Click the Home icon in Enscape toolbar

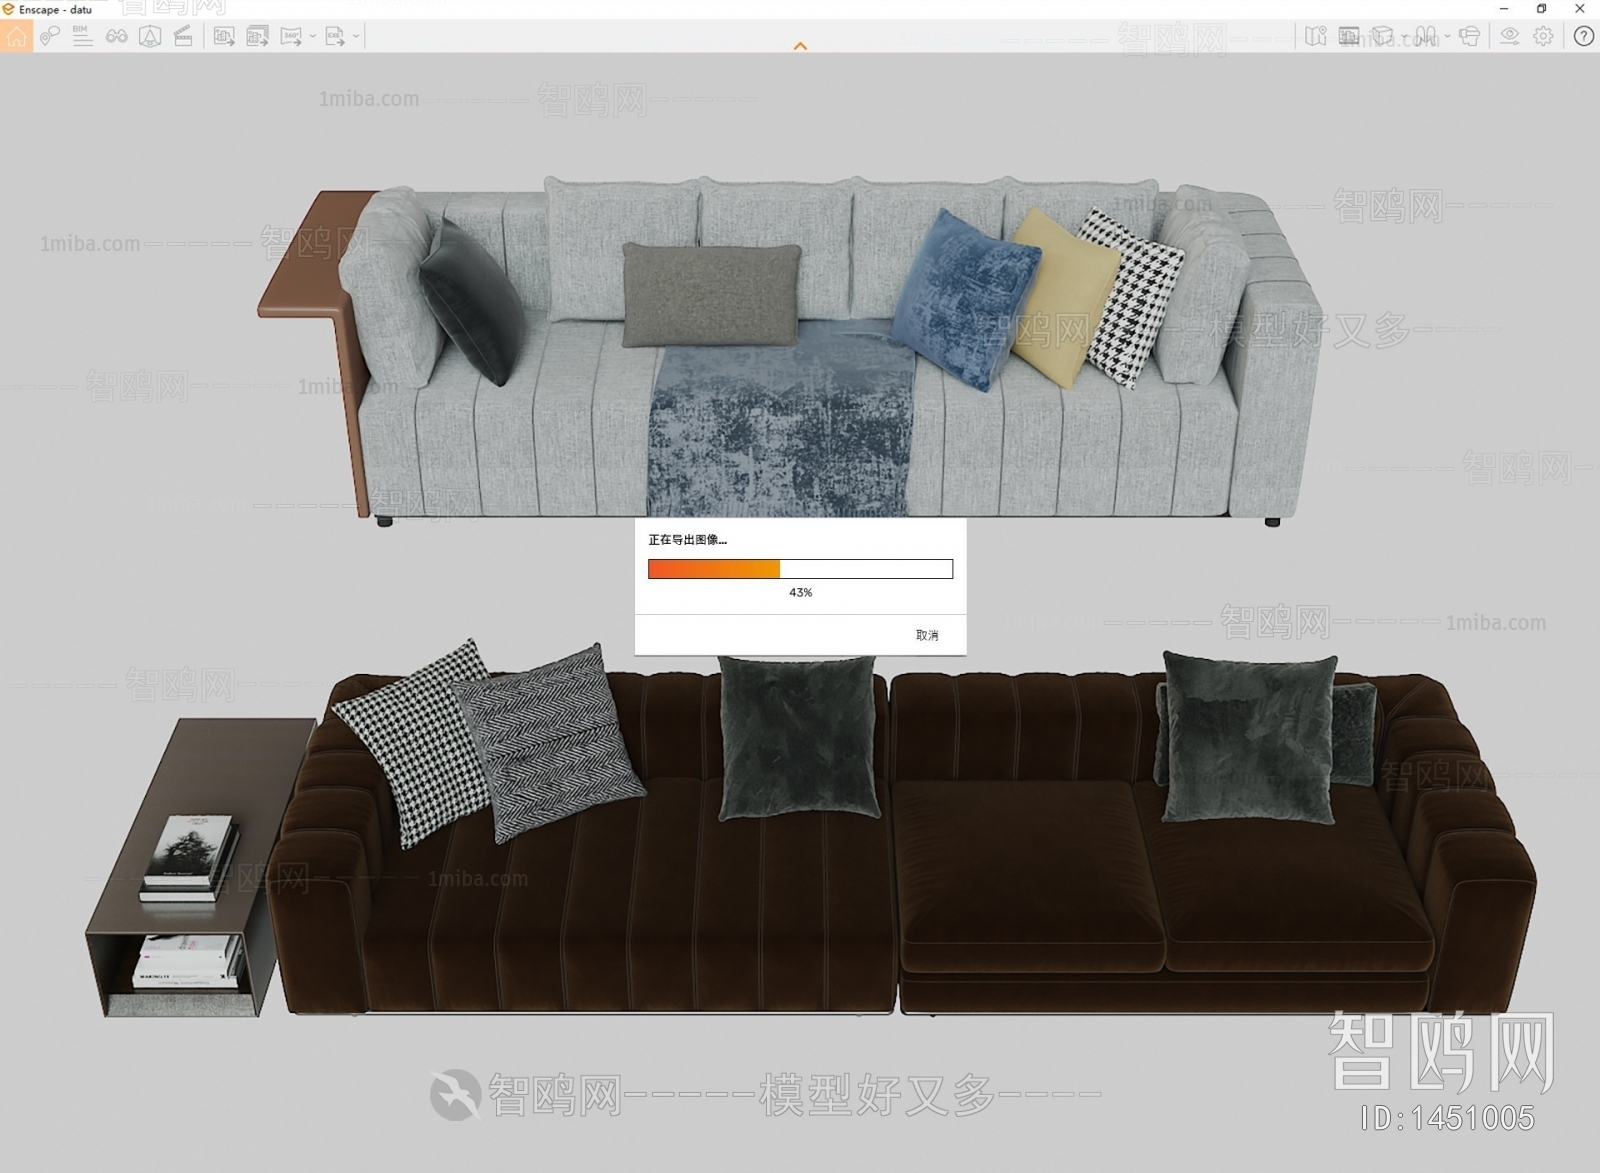pyautogui.click(x=16, y=37)
